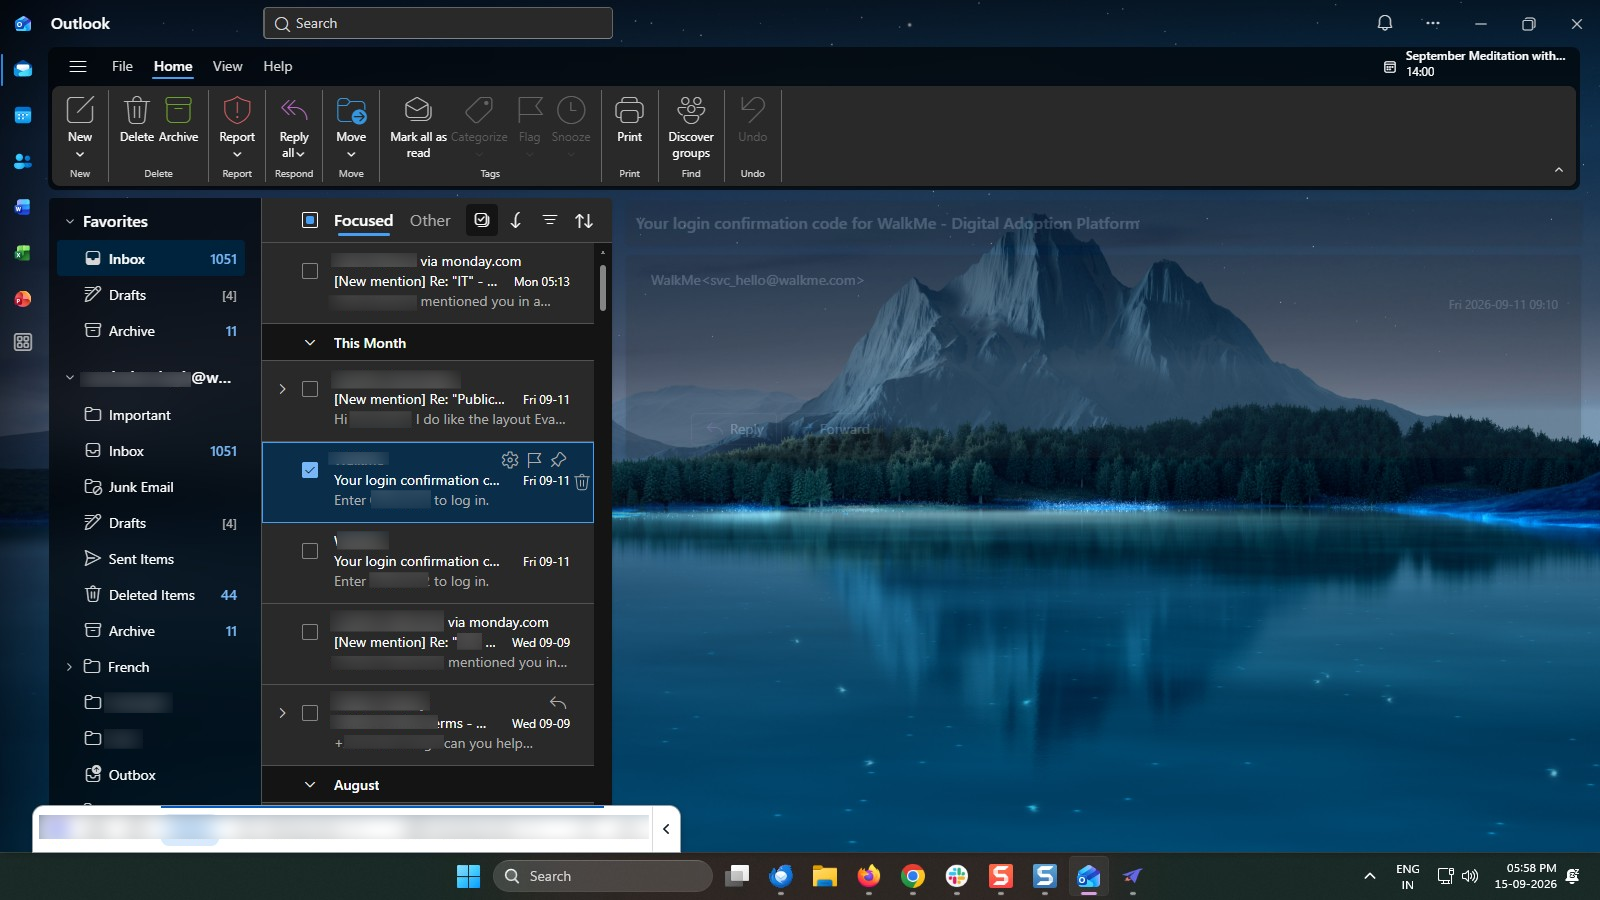The width and height of the screenshot is (1600, 900).
Task: Check the Mon 05:13 monday.com email checkbox
Action: (x=310, y=271)
